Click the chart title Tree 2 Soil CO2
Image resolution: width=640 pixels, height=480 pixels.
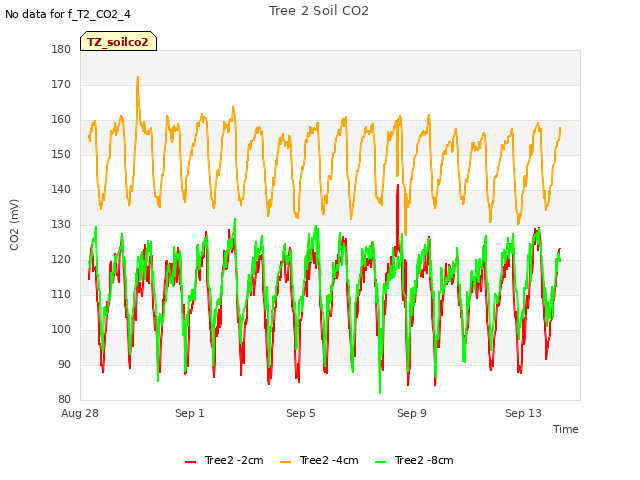click(x=319, y=11)
